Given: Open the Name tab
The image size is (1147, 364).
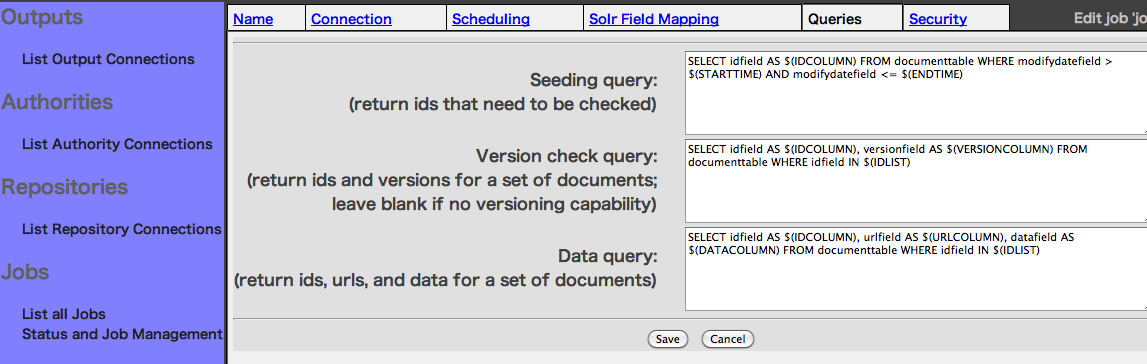Looking at the screenshot, I should click(x=253, y=19).
